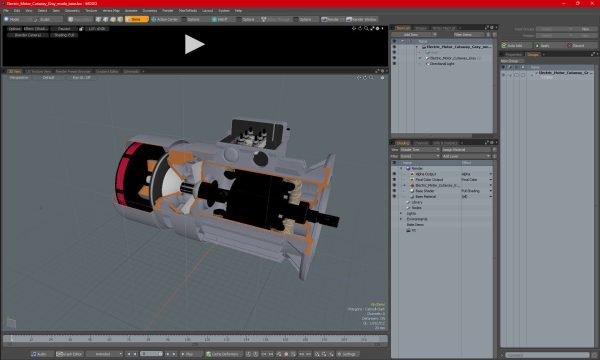600x360 pixels.
Task: Open the Default shading style dropdown
Action: point(48,78)
